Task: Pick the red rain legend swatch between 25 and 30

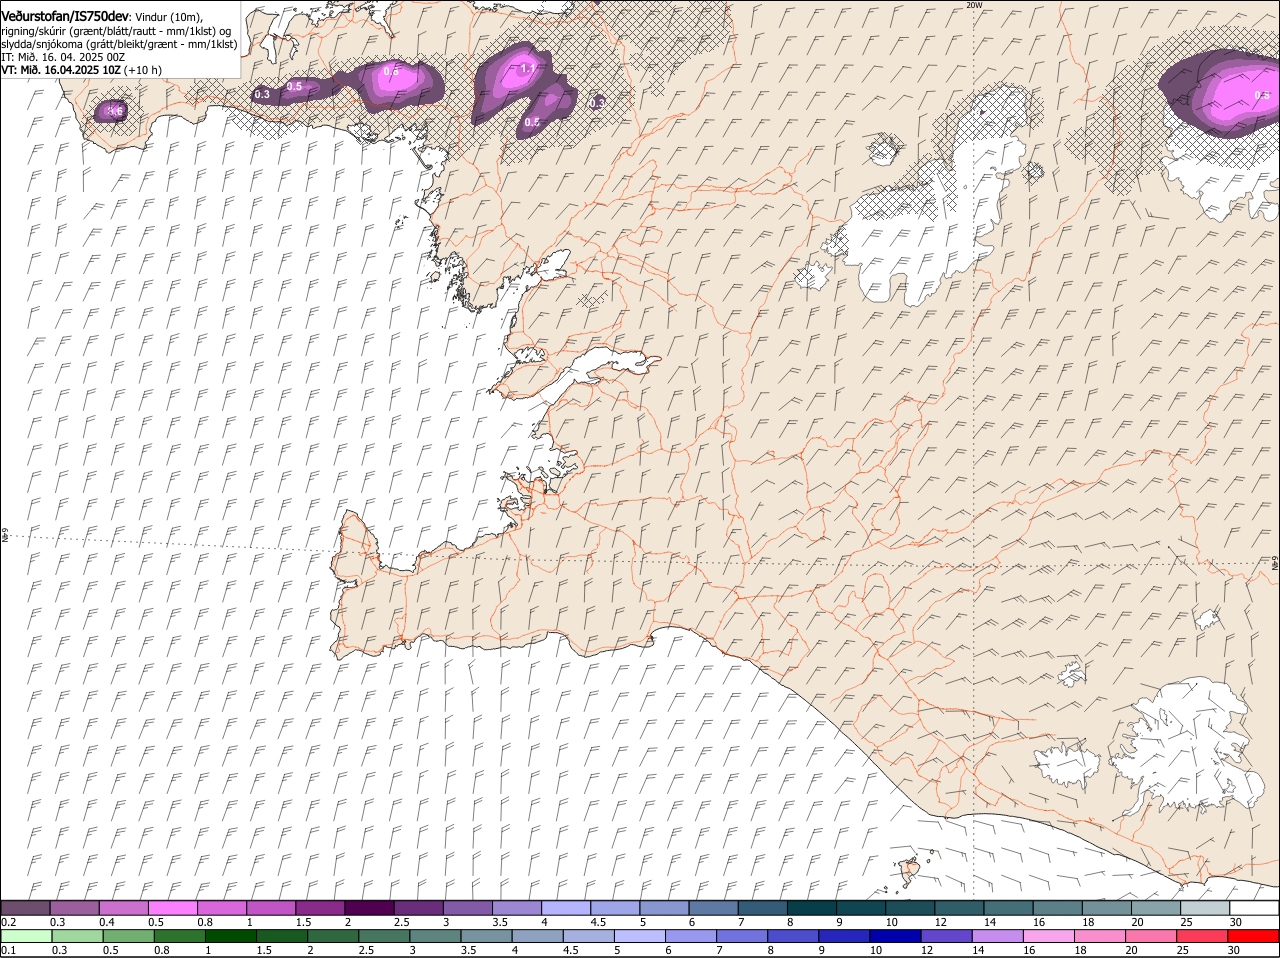Action: (x=1203, y=936)
